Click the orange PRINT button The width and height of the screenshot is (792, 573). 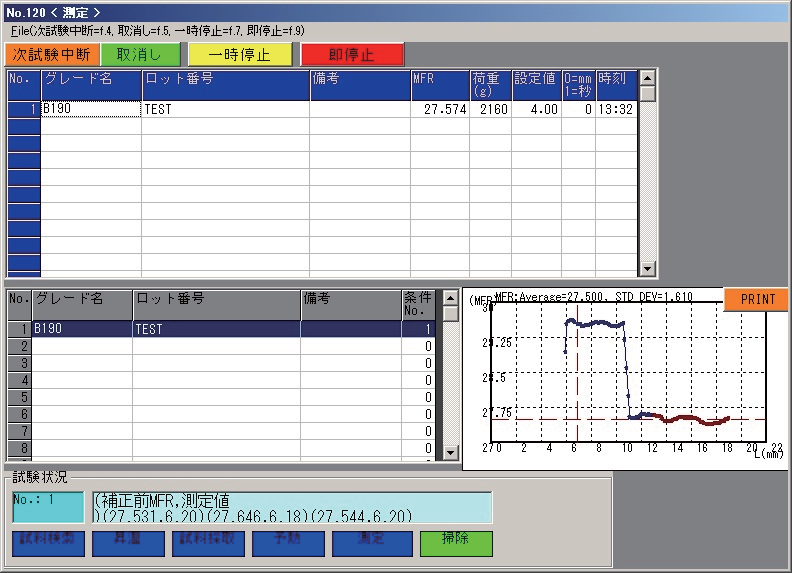[x=757, y=299]
